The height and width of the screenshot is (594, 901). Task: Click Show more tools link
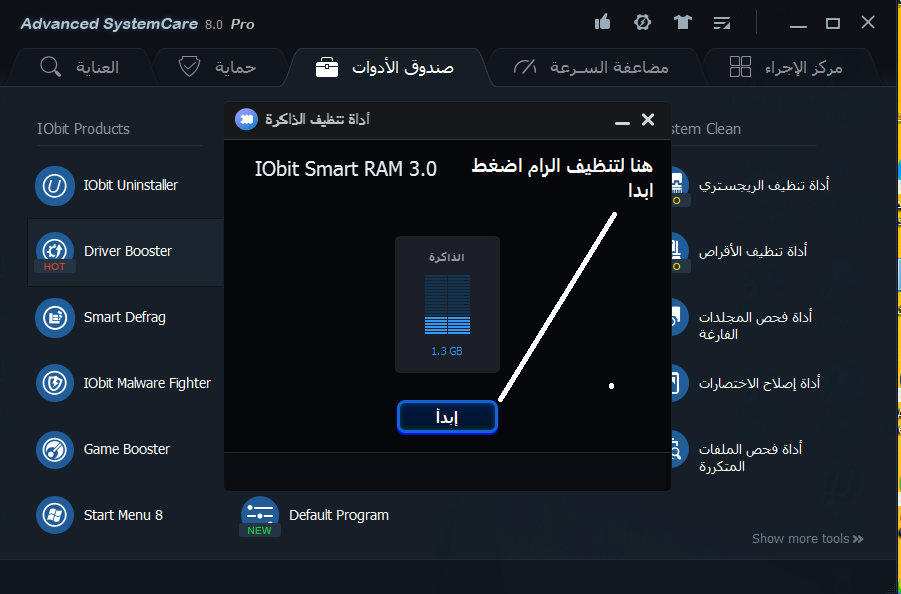807,539
